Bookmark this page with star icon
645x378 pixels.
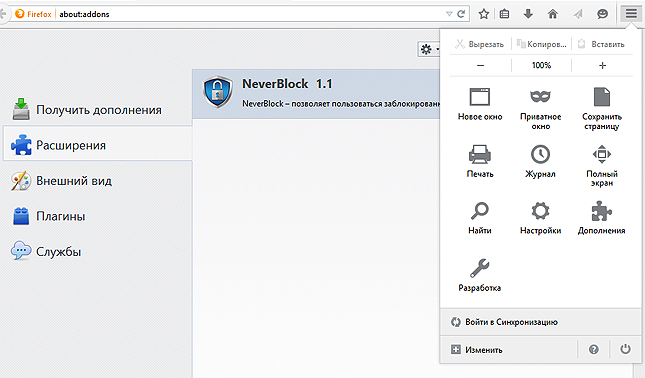coord(484,14)
